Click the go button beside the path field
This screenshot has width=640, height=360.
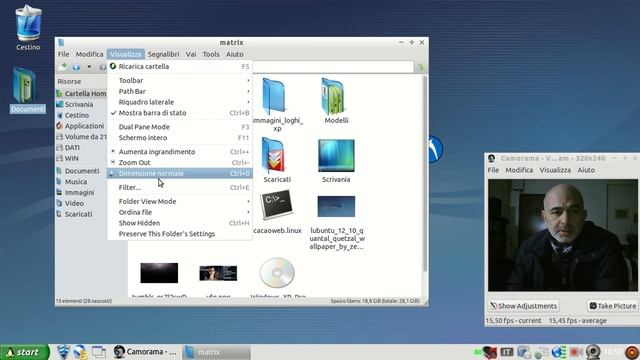tap(420, 67)
